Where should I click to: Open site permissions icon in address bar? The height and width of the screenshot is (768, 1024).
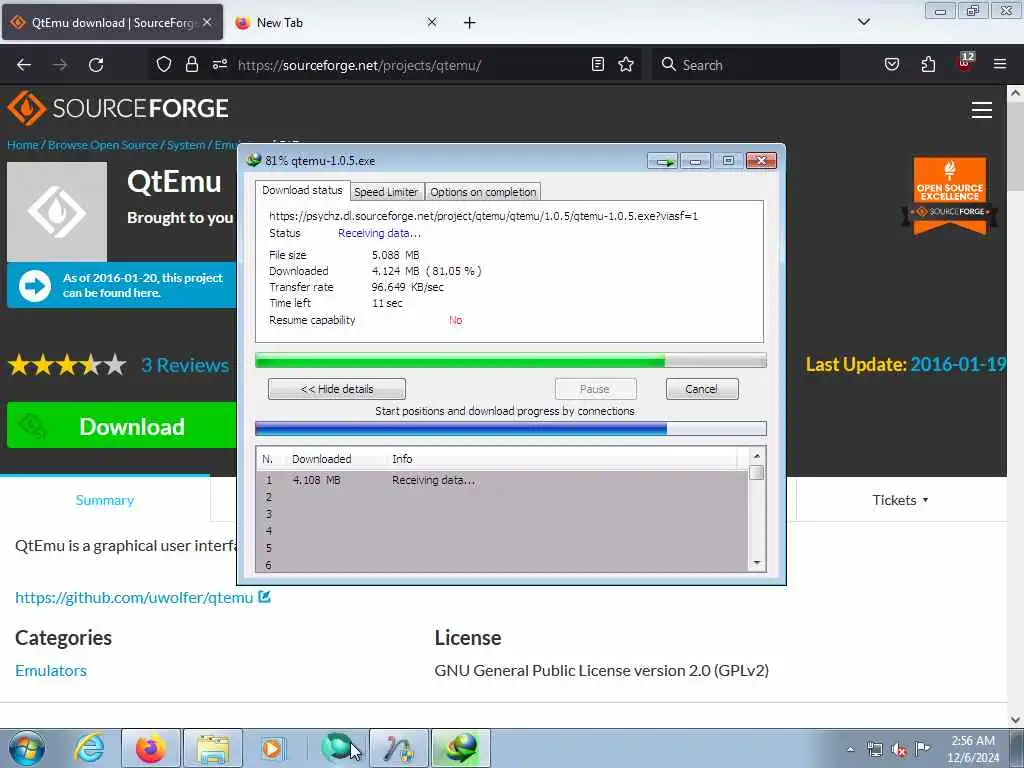[x=220, y=64]
